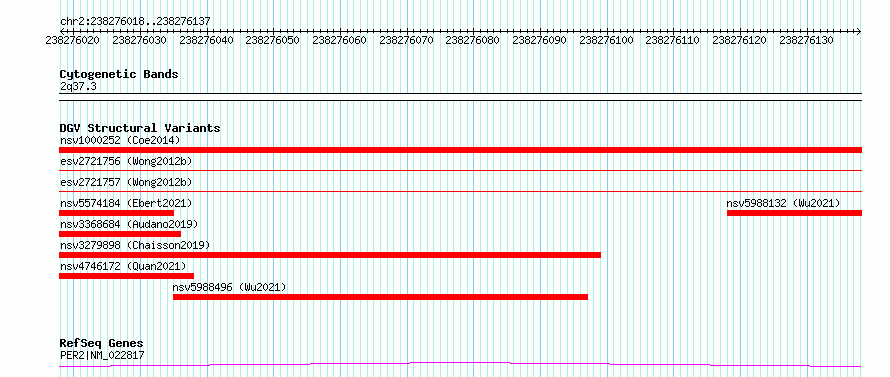Click the red bar under nsv5988496
The image size is (890, 377).
coord(380,297)
